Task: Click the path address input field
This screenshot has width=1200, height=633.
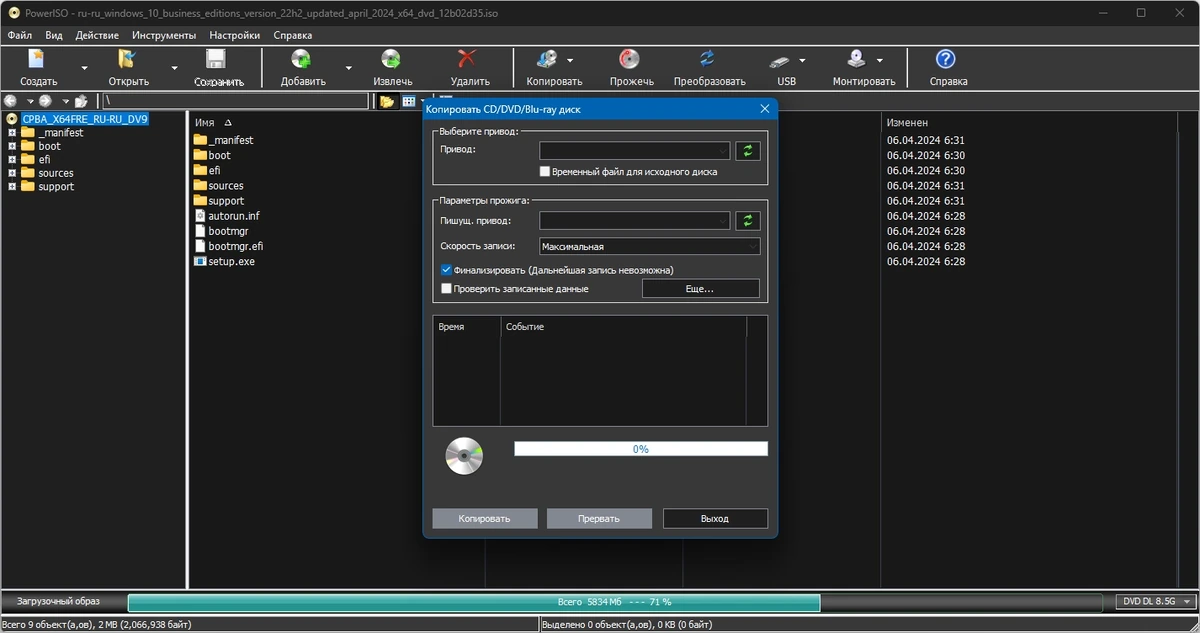Action: tap(235, 101)
